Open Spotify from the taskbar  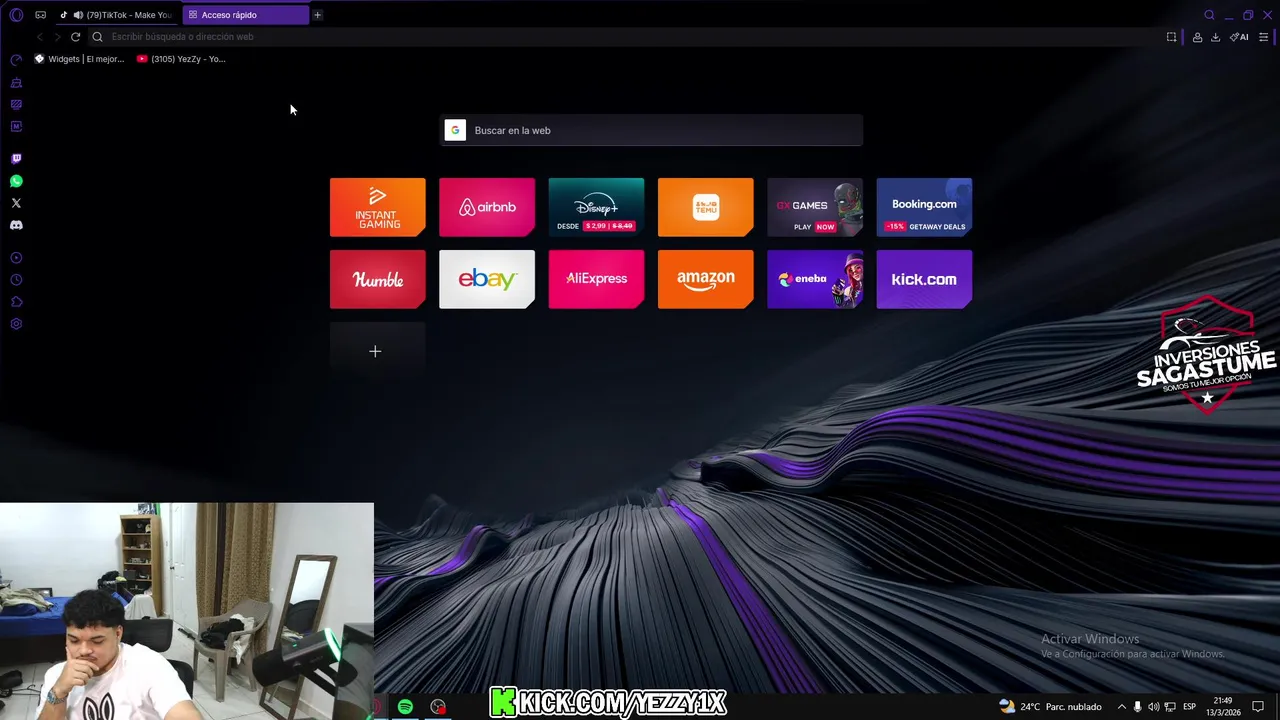pos(405,707)
